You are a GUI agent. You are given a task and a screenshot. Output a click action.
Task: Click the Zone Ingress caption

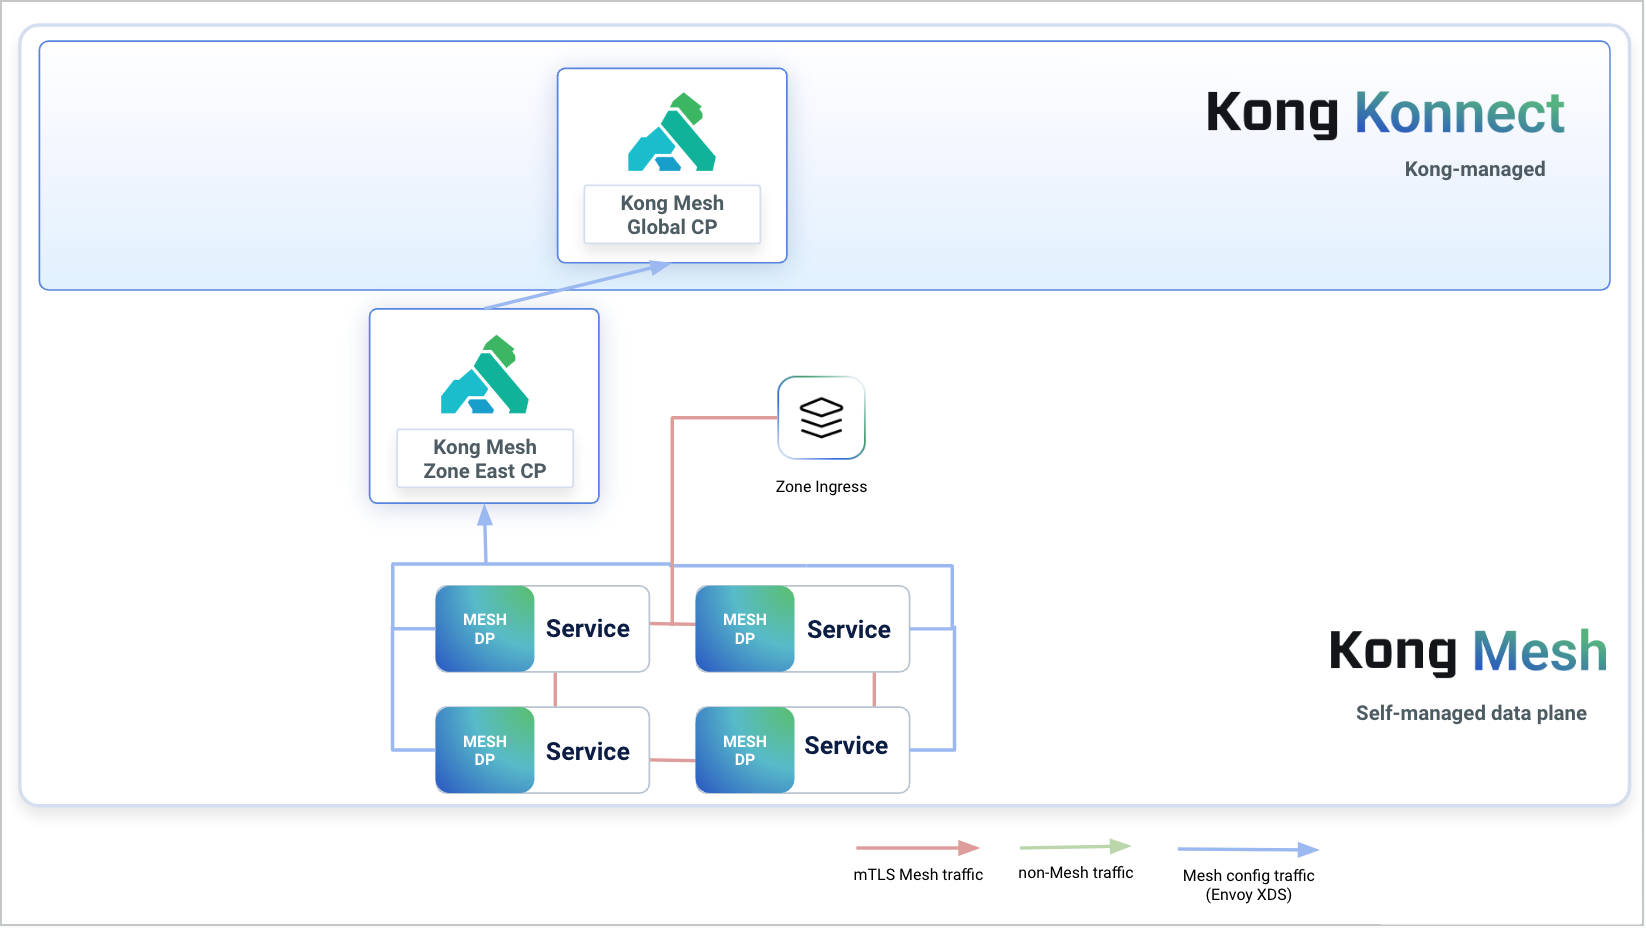pyautogui.click(x=821, y=487)
